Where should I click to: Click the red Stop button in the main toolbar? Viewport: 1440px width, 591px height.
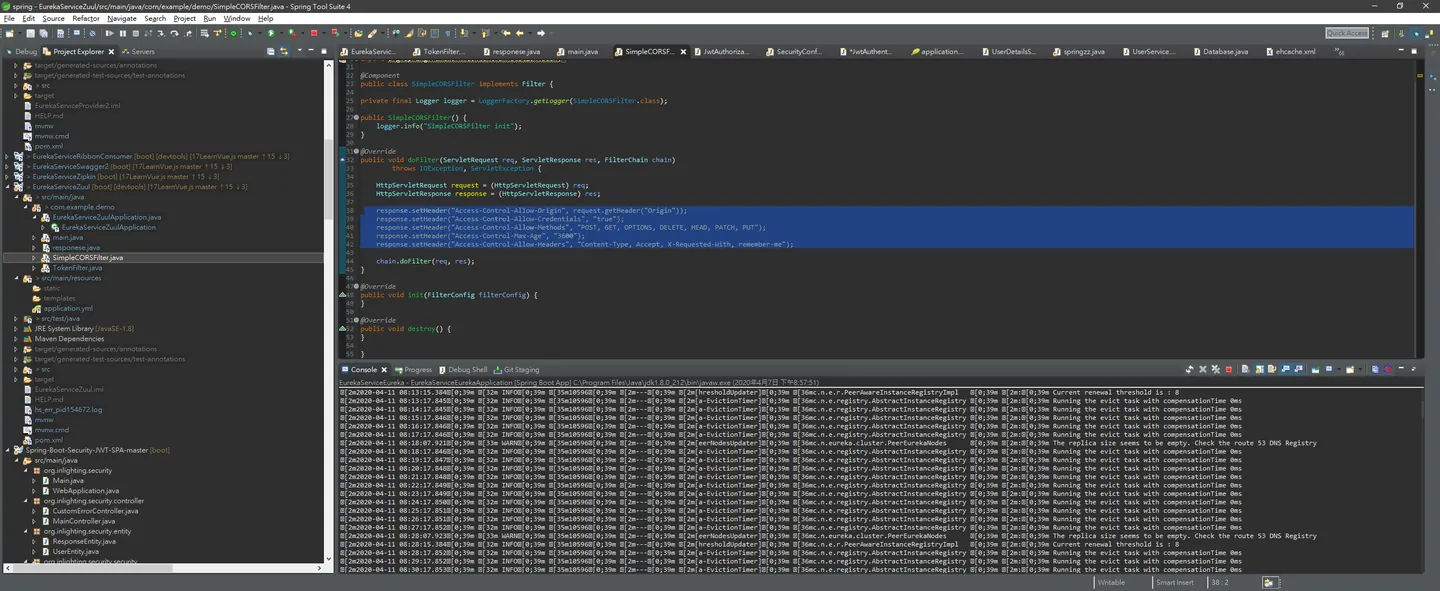point(314,33)
